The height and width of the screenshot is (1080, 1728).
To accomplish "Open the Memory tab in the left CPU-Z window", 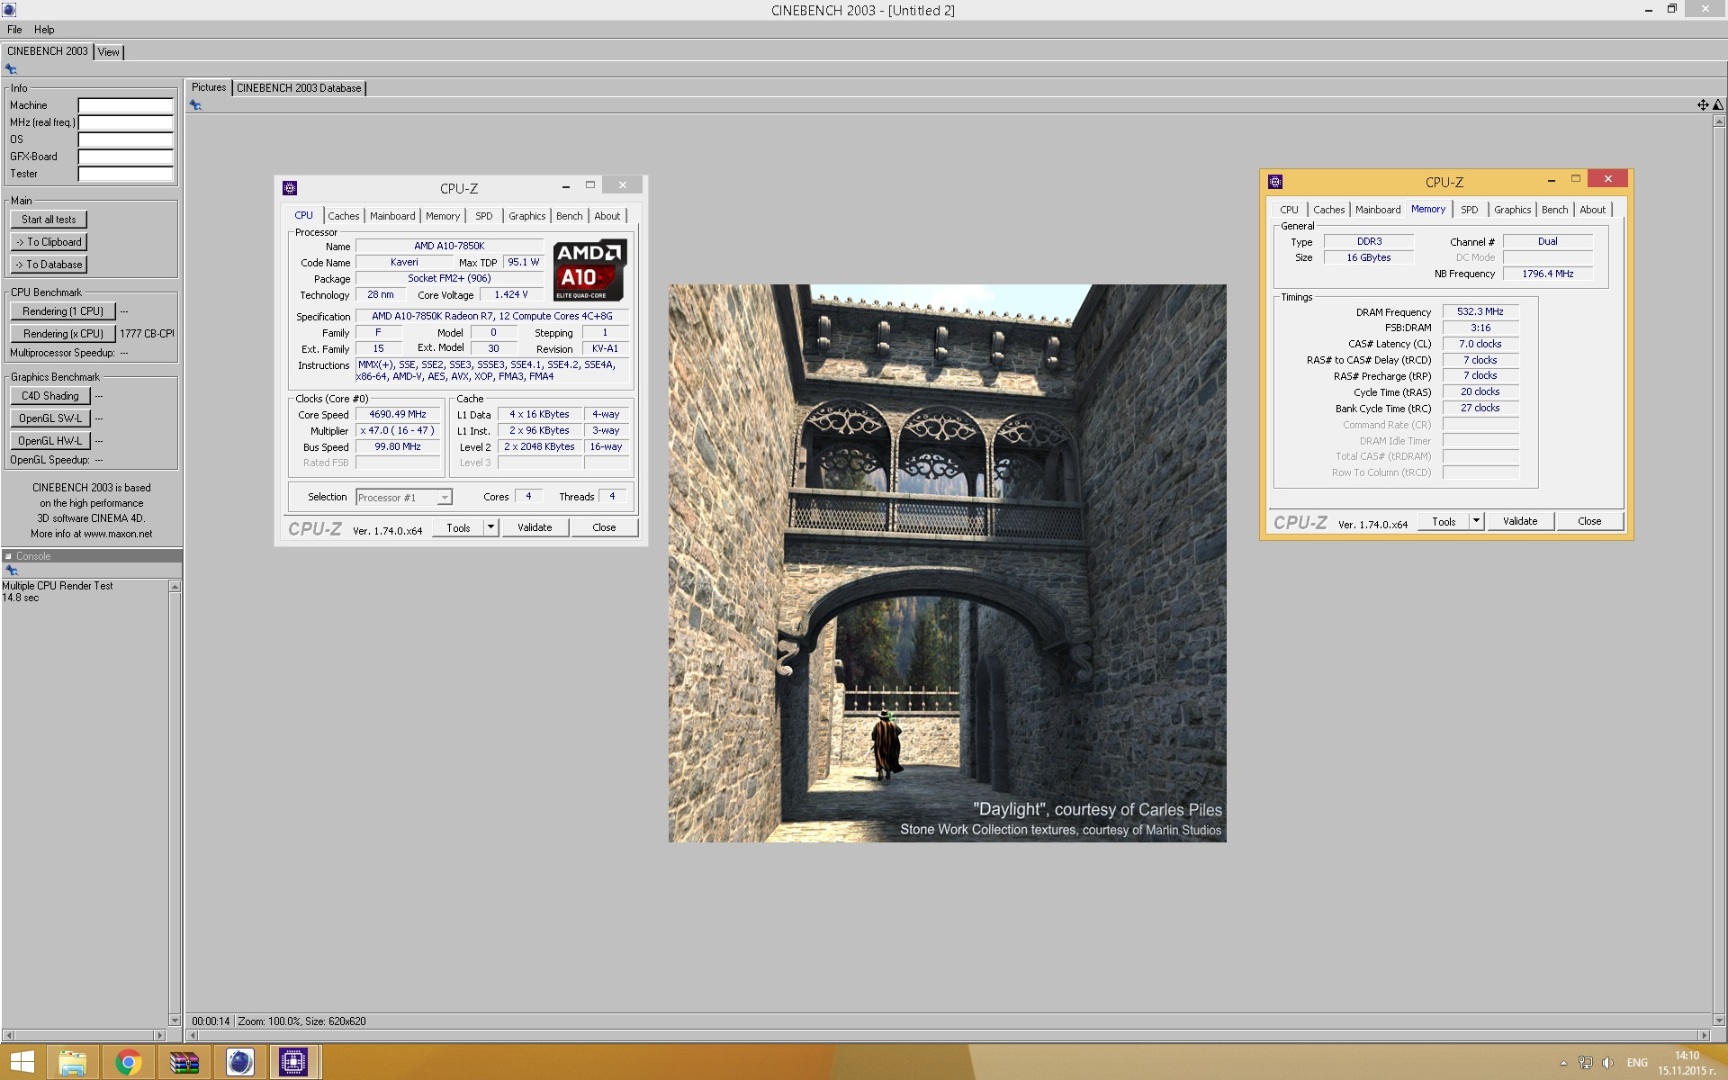I will point(443,216).
